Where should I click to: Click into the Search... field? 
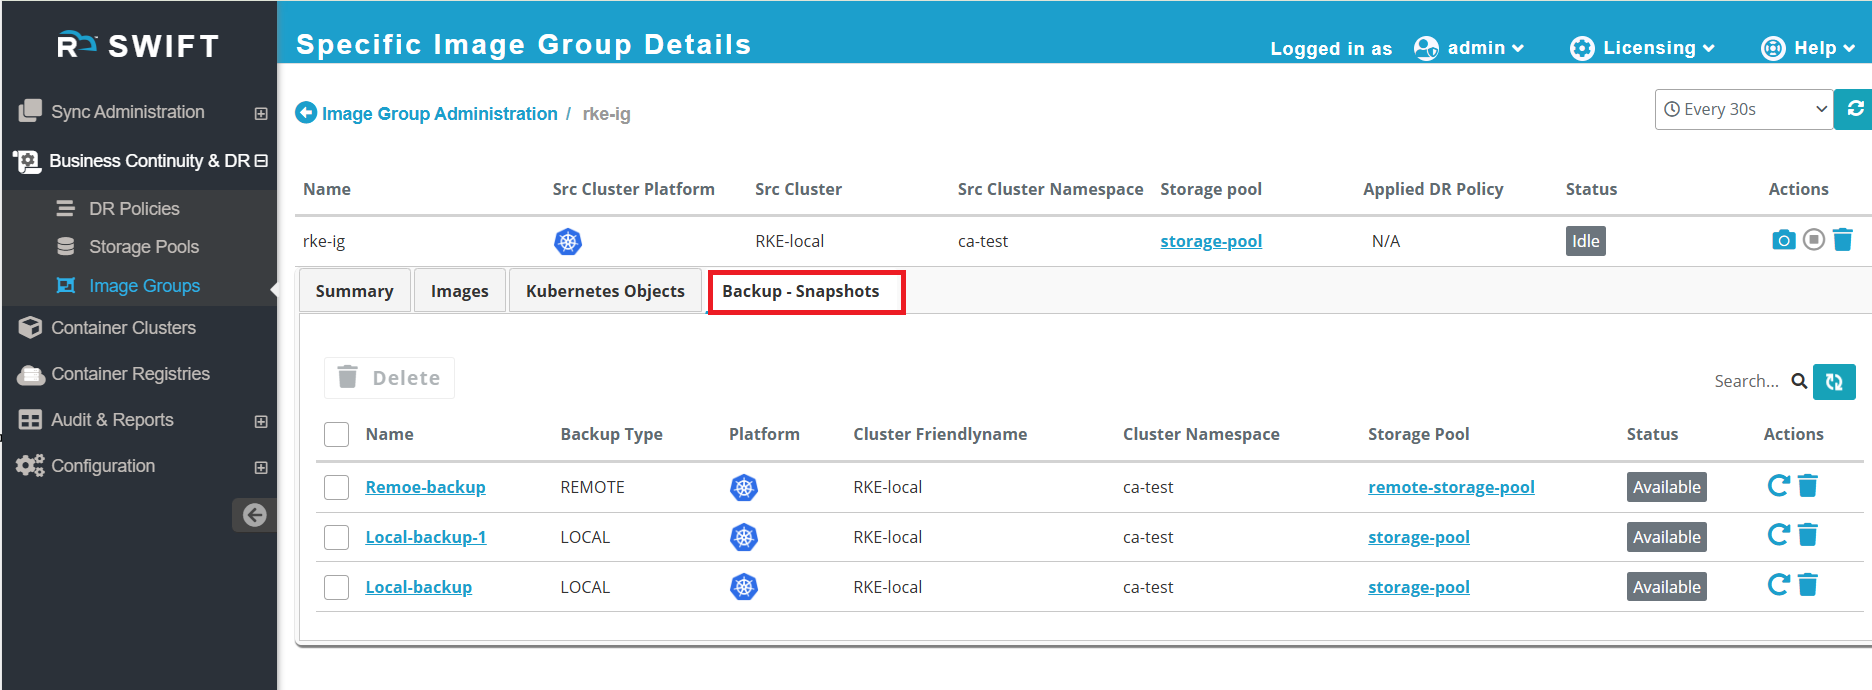click(x=1746, y=381)
